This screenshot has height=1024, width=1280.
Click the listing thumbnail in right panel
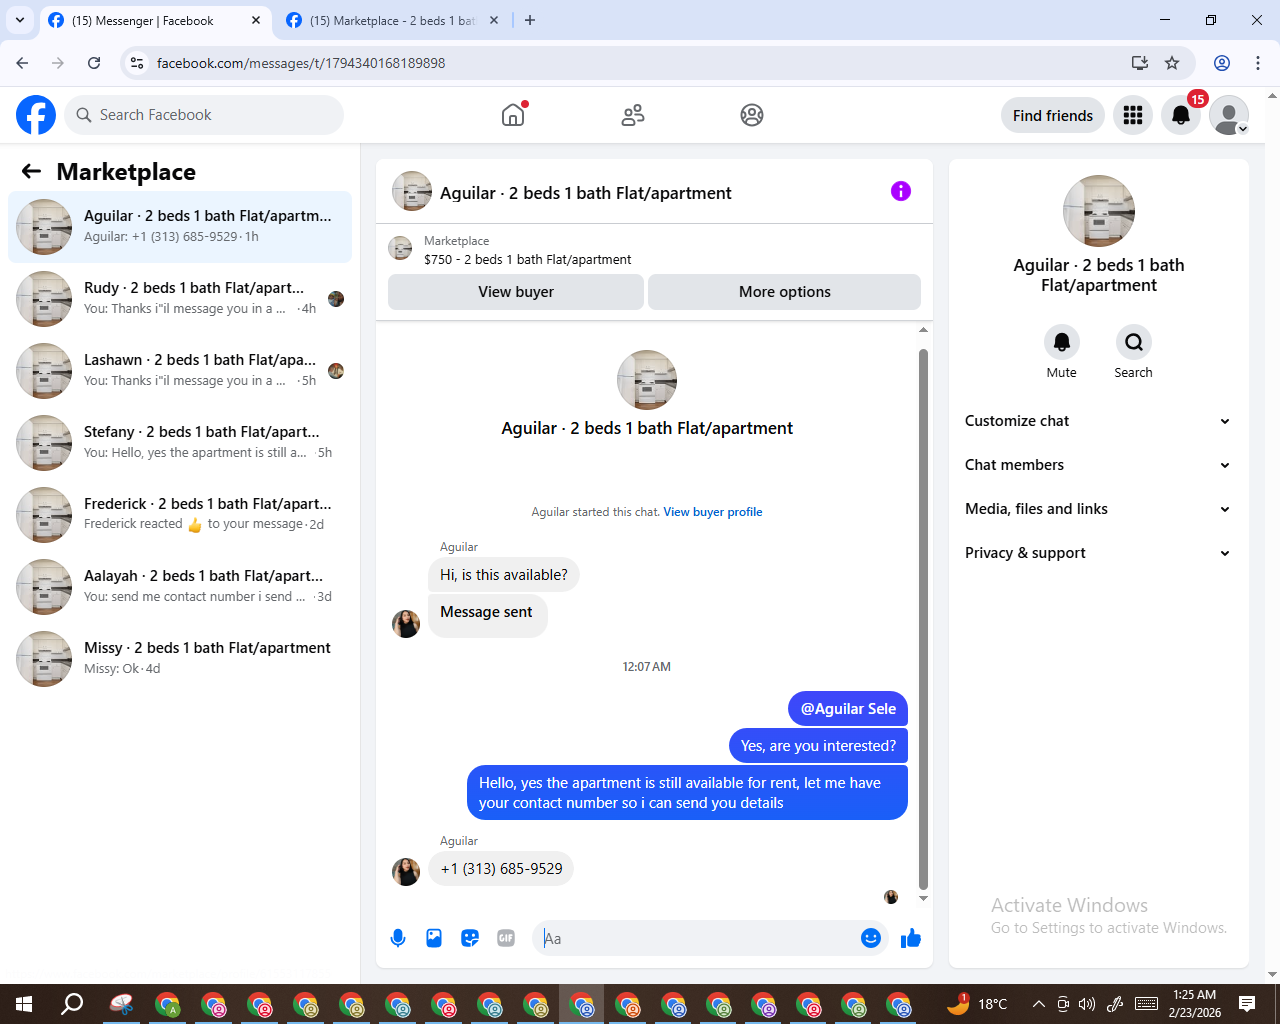tap(1099, 211)
